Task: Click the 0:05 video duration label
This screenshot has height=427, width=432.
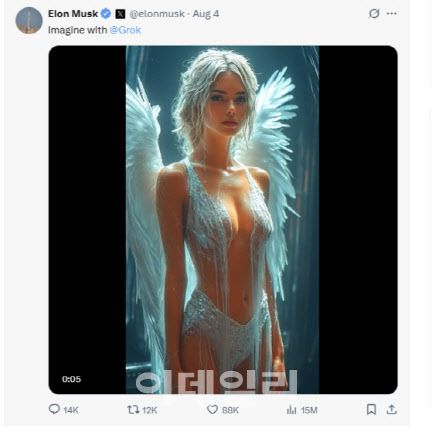Action: point(71,379)
